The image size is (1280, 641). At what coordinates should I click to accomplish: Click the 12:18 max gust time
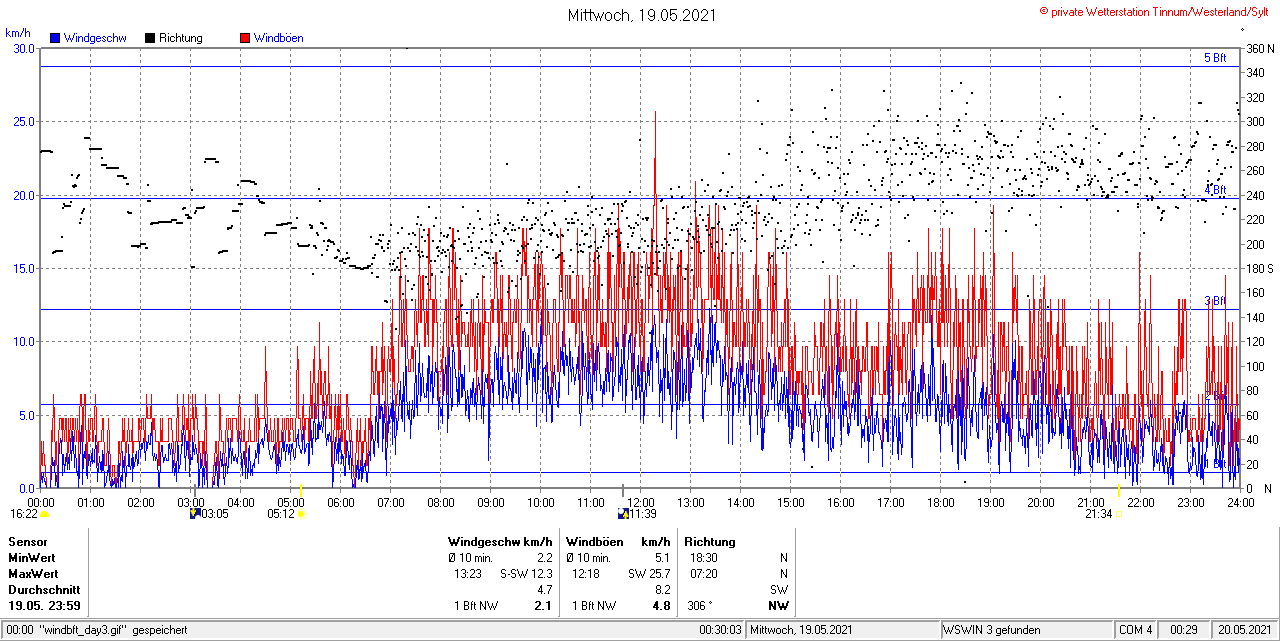(x=586, y=574)
